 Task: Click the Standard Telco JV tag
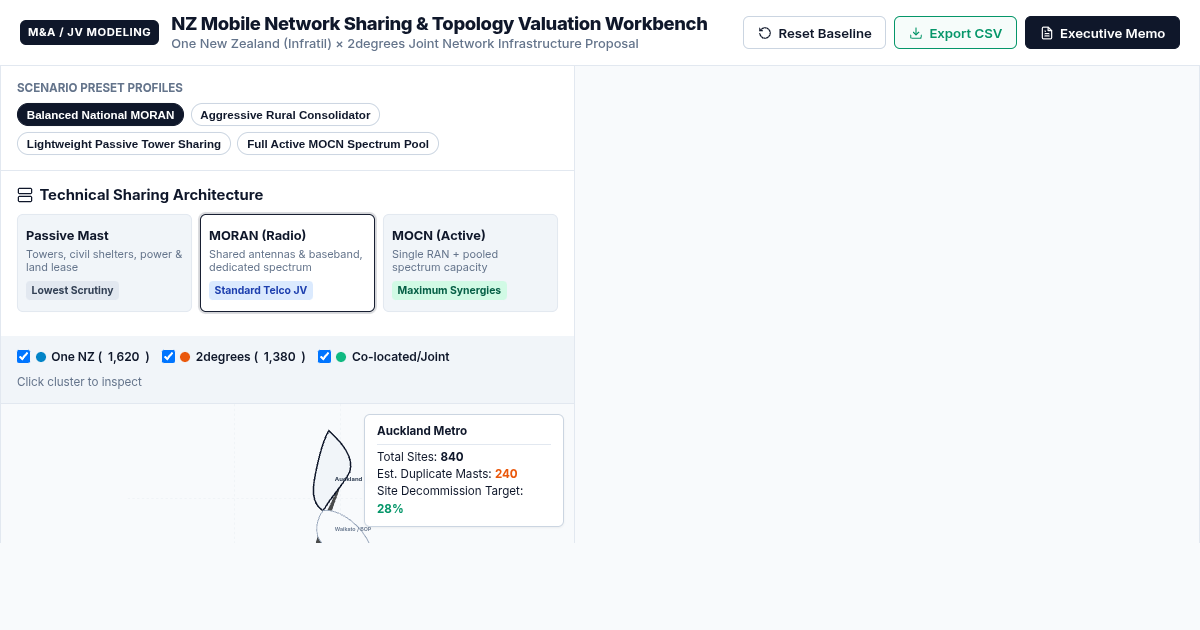click(261, 291)
